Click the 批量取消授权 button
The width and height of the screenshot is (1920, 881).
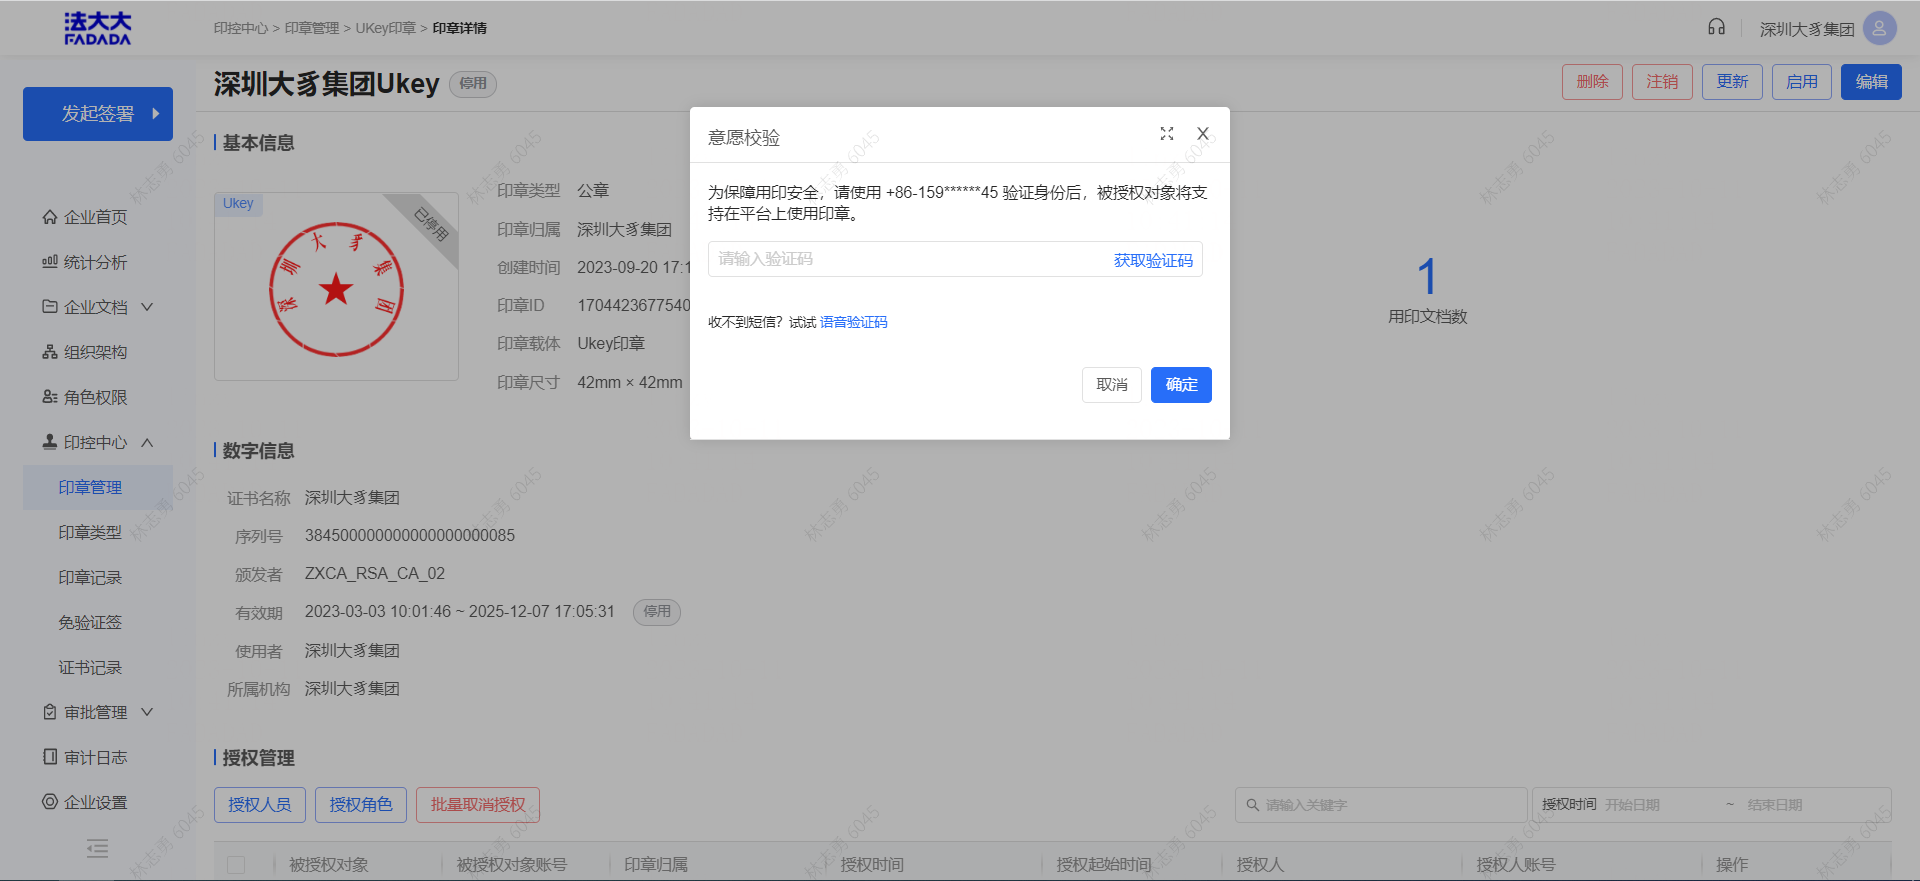pyautogui.click(x=478, y=805)
